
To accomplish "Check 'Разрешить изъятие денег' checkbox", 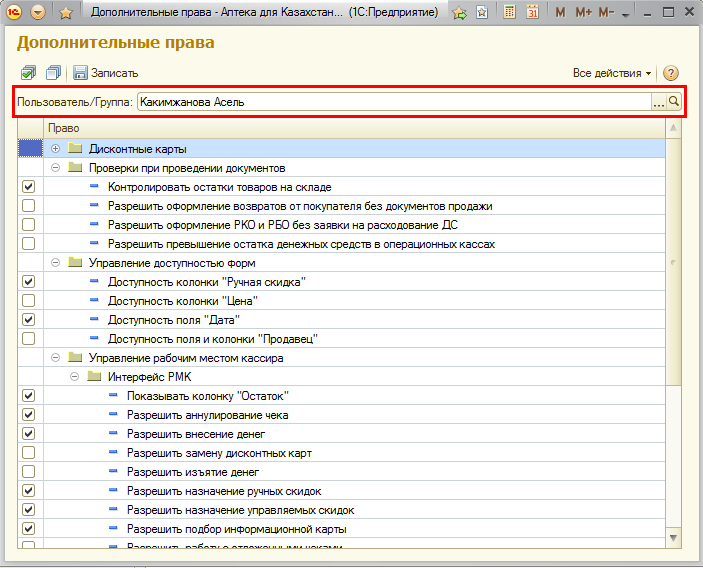I will [x=28, y=472].
